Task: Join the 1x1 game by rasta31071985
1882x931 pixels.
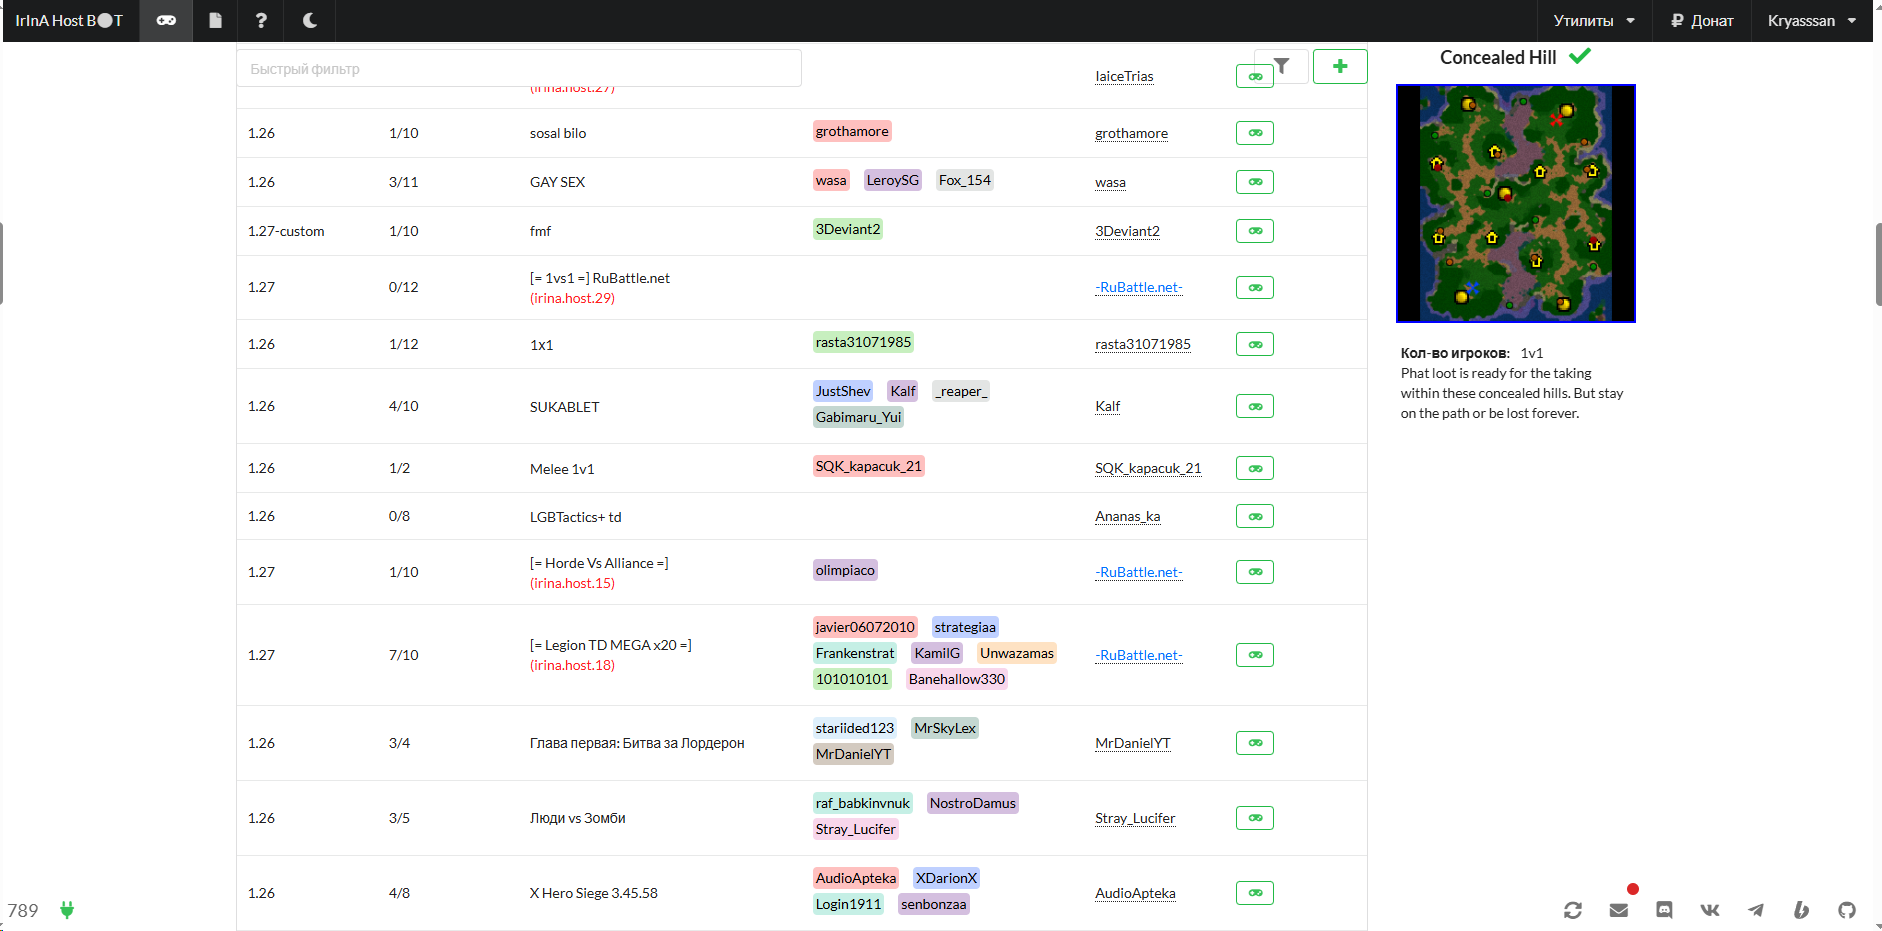Action: pos(1255,344)
